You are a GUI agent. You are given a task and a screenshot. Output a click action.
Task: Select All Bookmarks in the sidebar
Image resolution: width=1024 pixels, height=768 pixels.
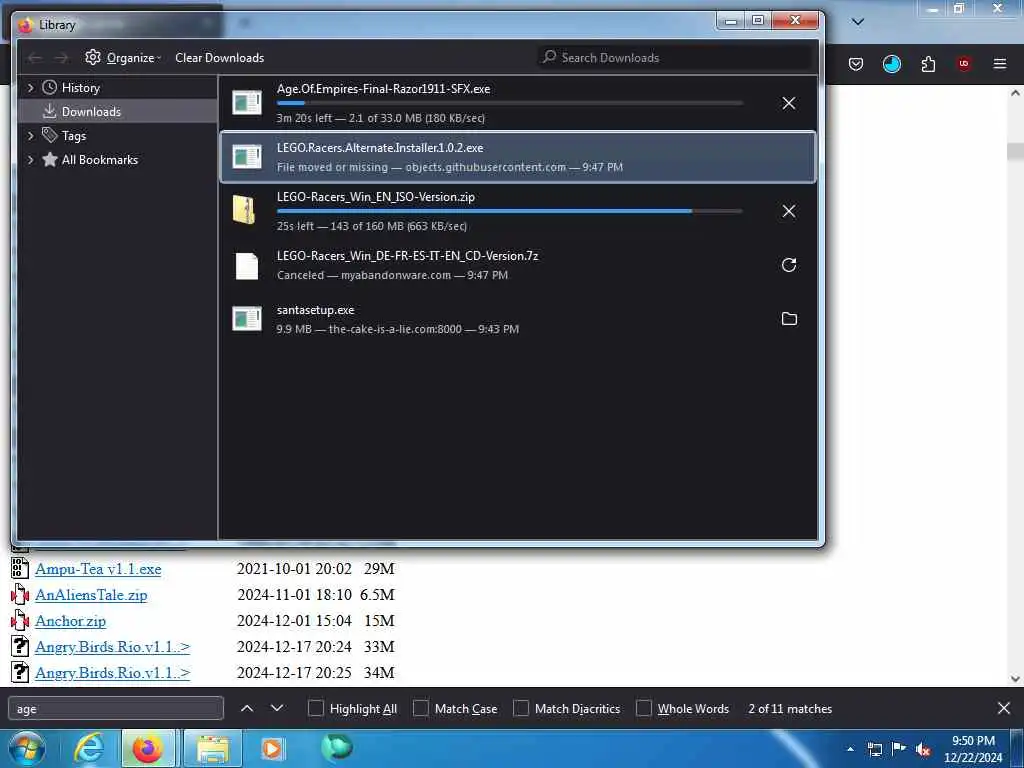(118, 159)
